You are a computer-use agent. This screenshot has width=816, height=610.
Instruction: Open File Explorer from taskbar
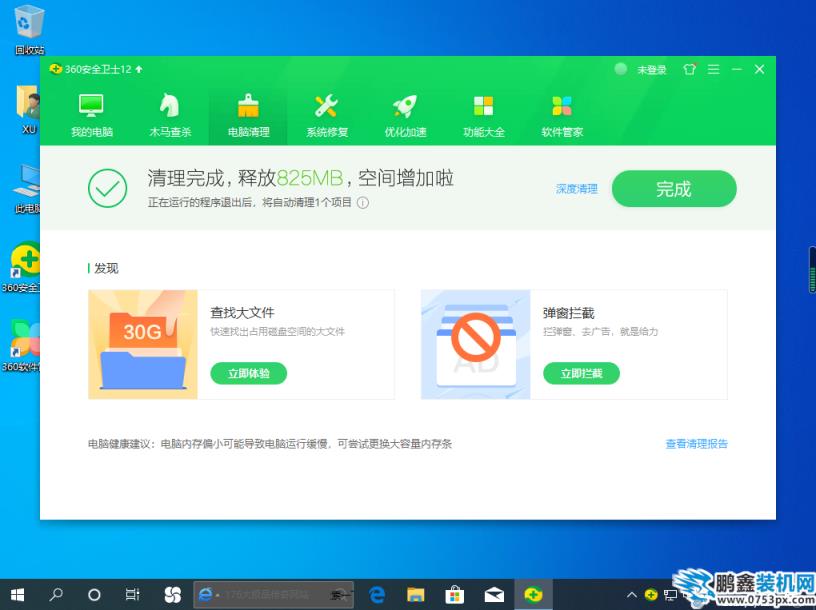click(x=416, y=594)
